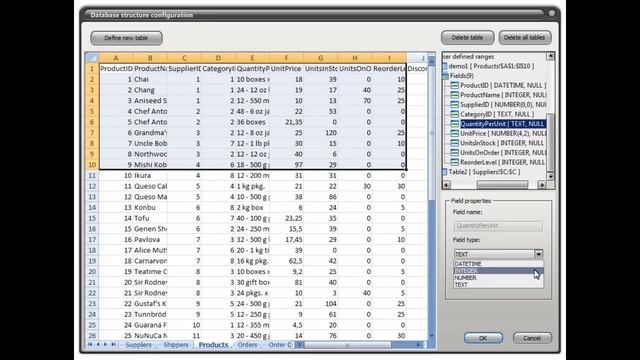Go to the first sheet with the tab navigation arrow
This screenshot has width=640, height=360.
point(90,345)
